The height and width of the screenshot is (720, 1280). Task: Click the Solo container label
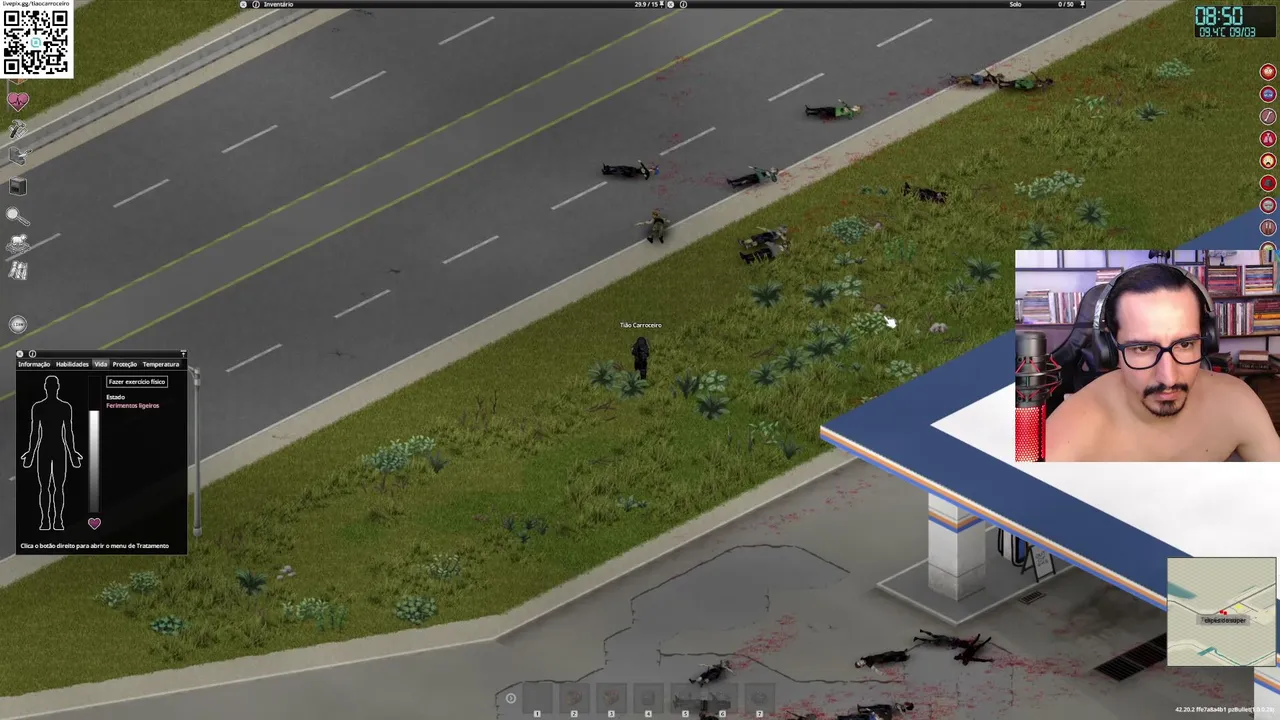click(x=1015, y=4)
